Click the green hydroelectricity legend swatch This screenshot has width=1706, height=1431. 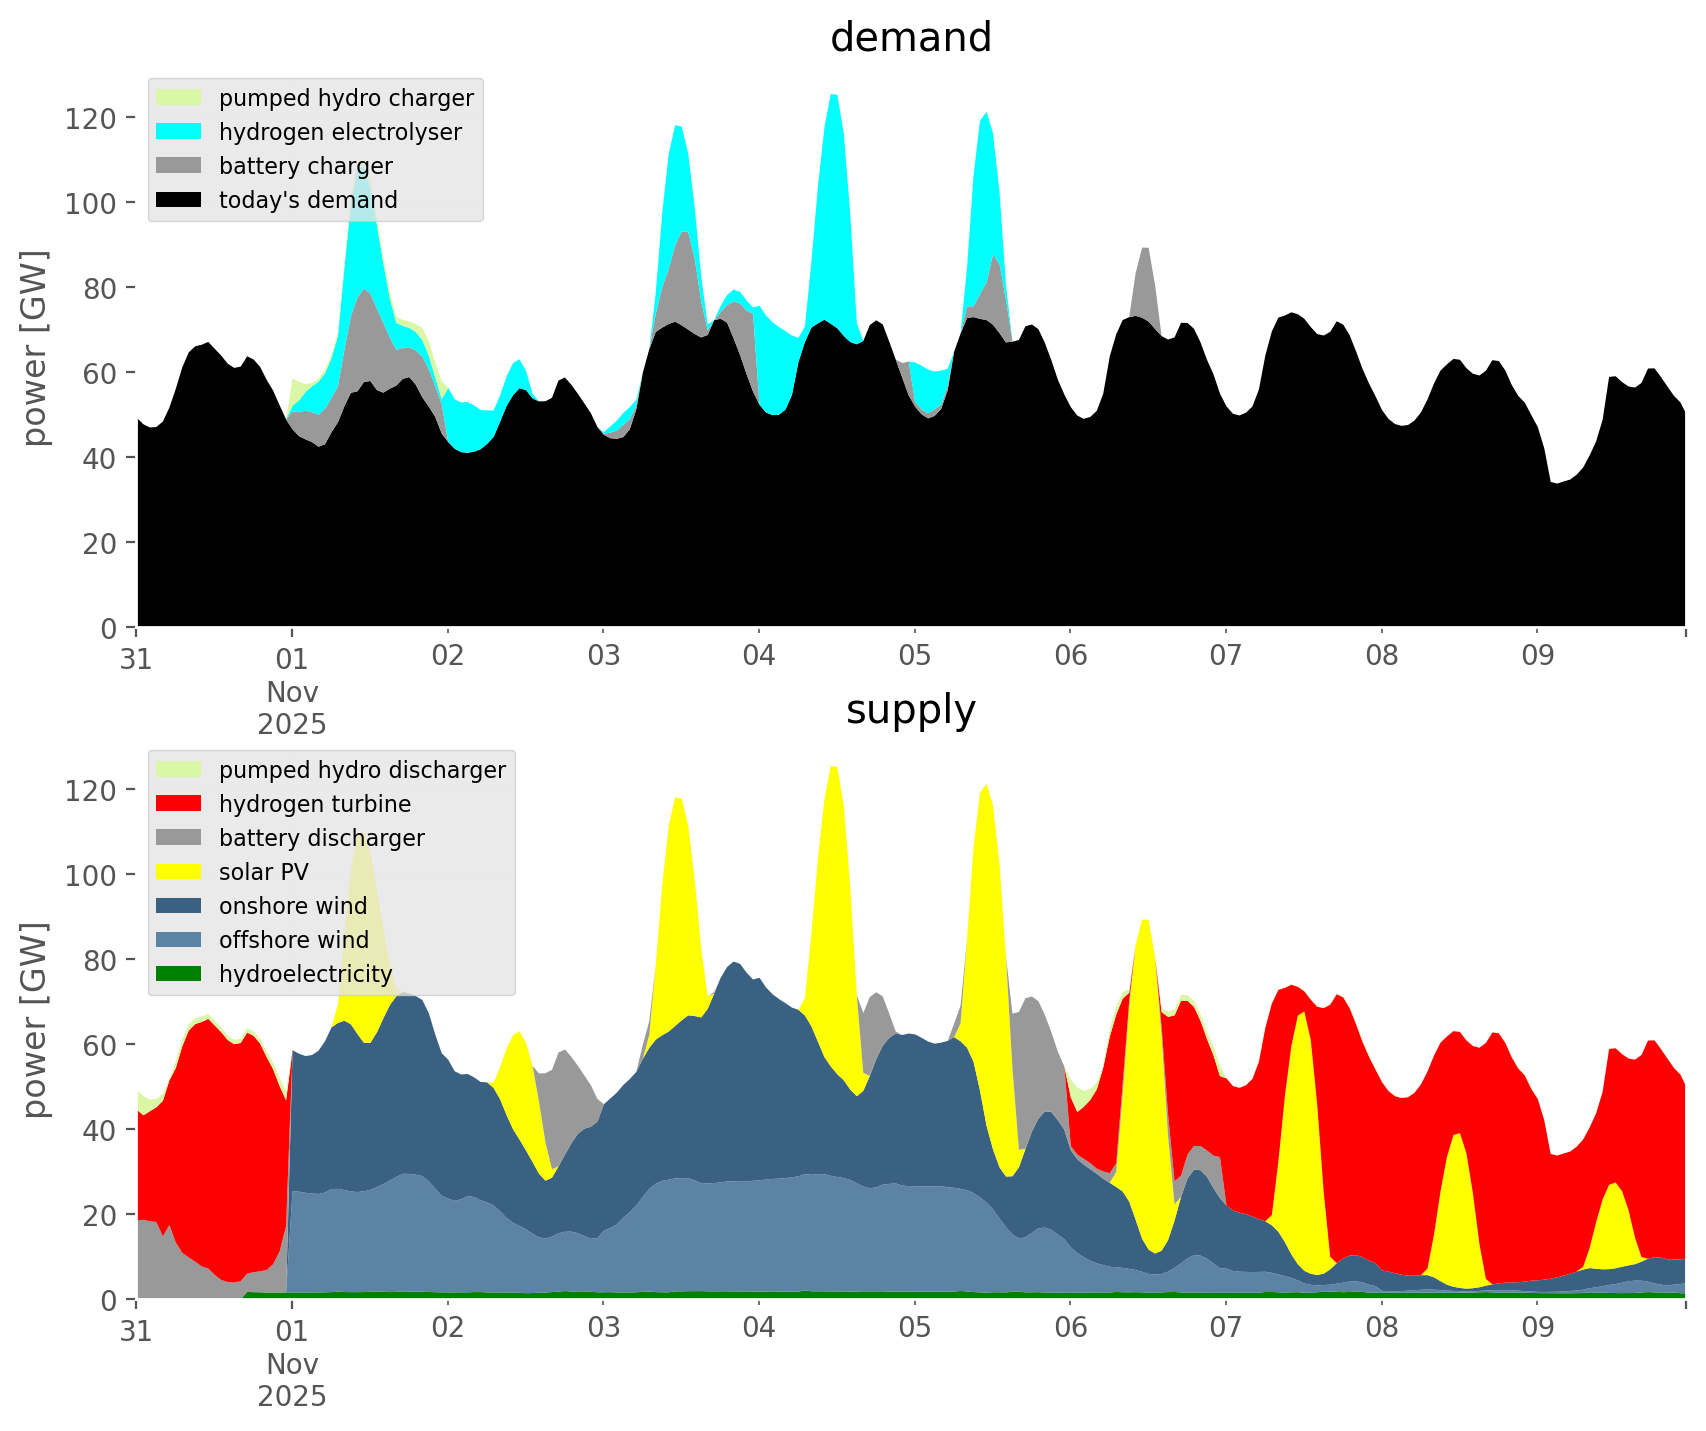point(179,974)
